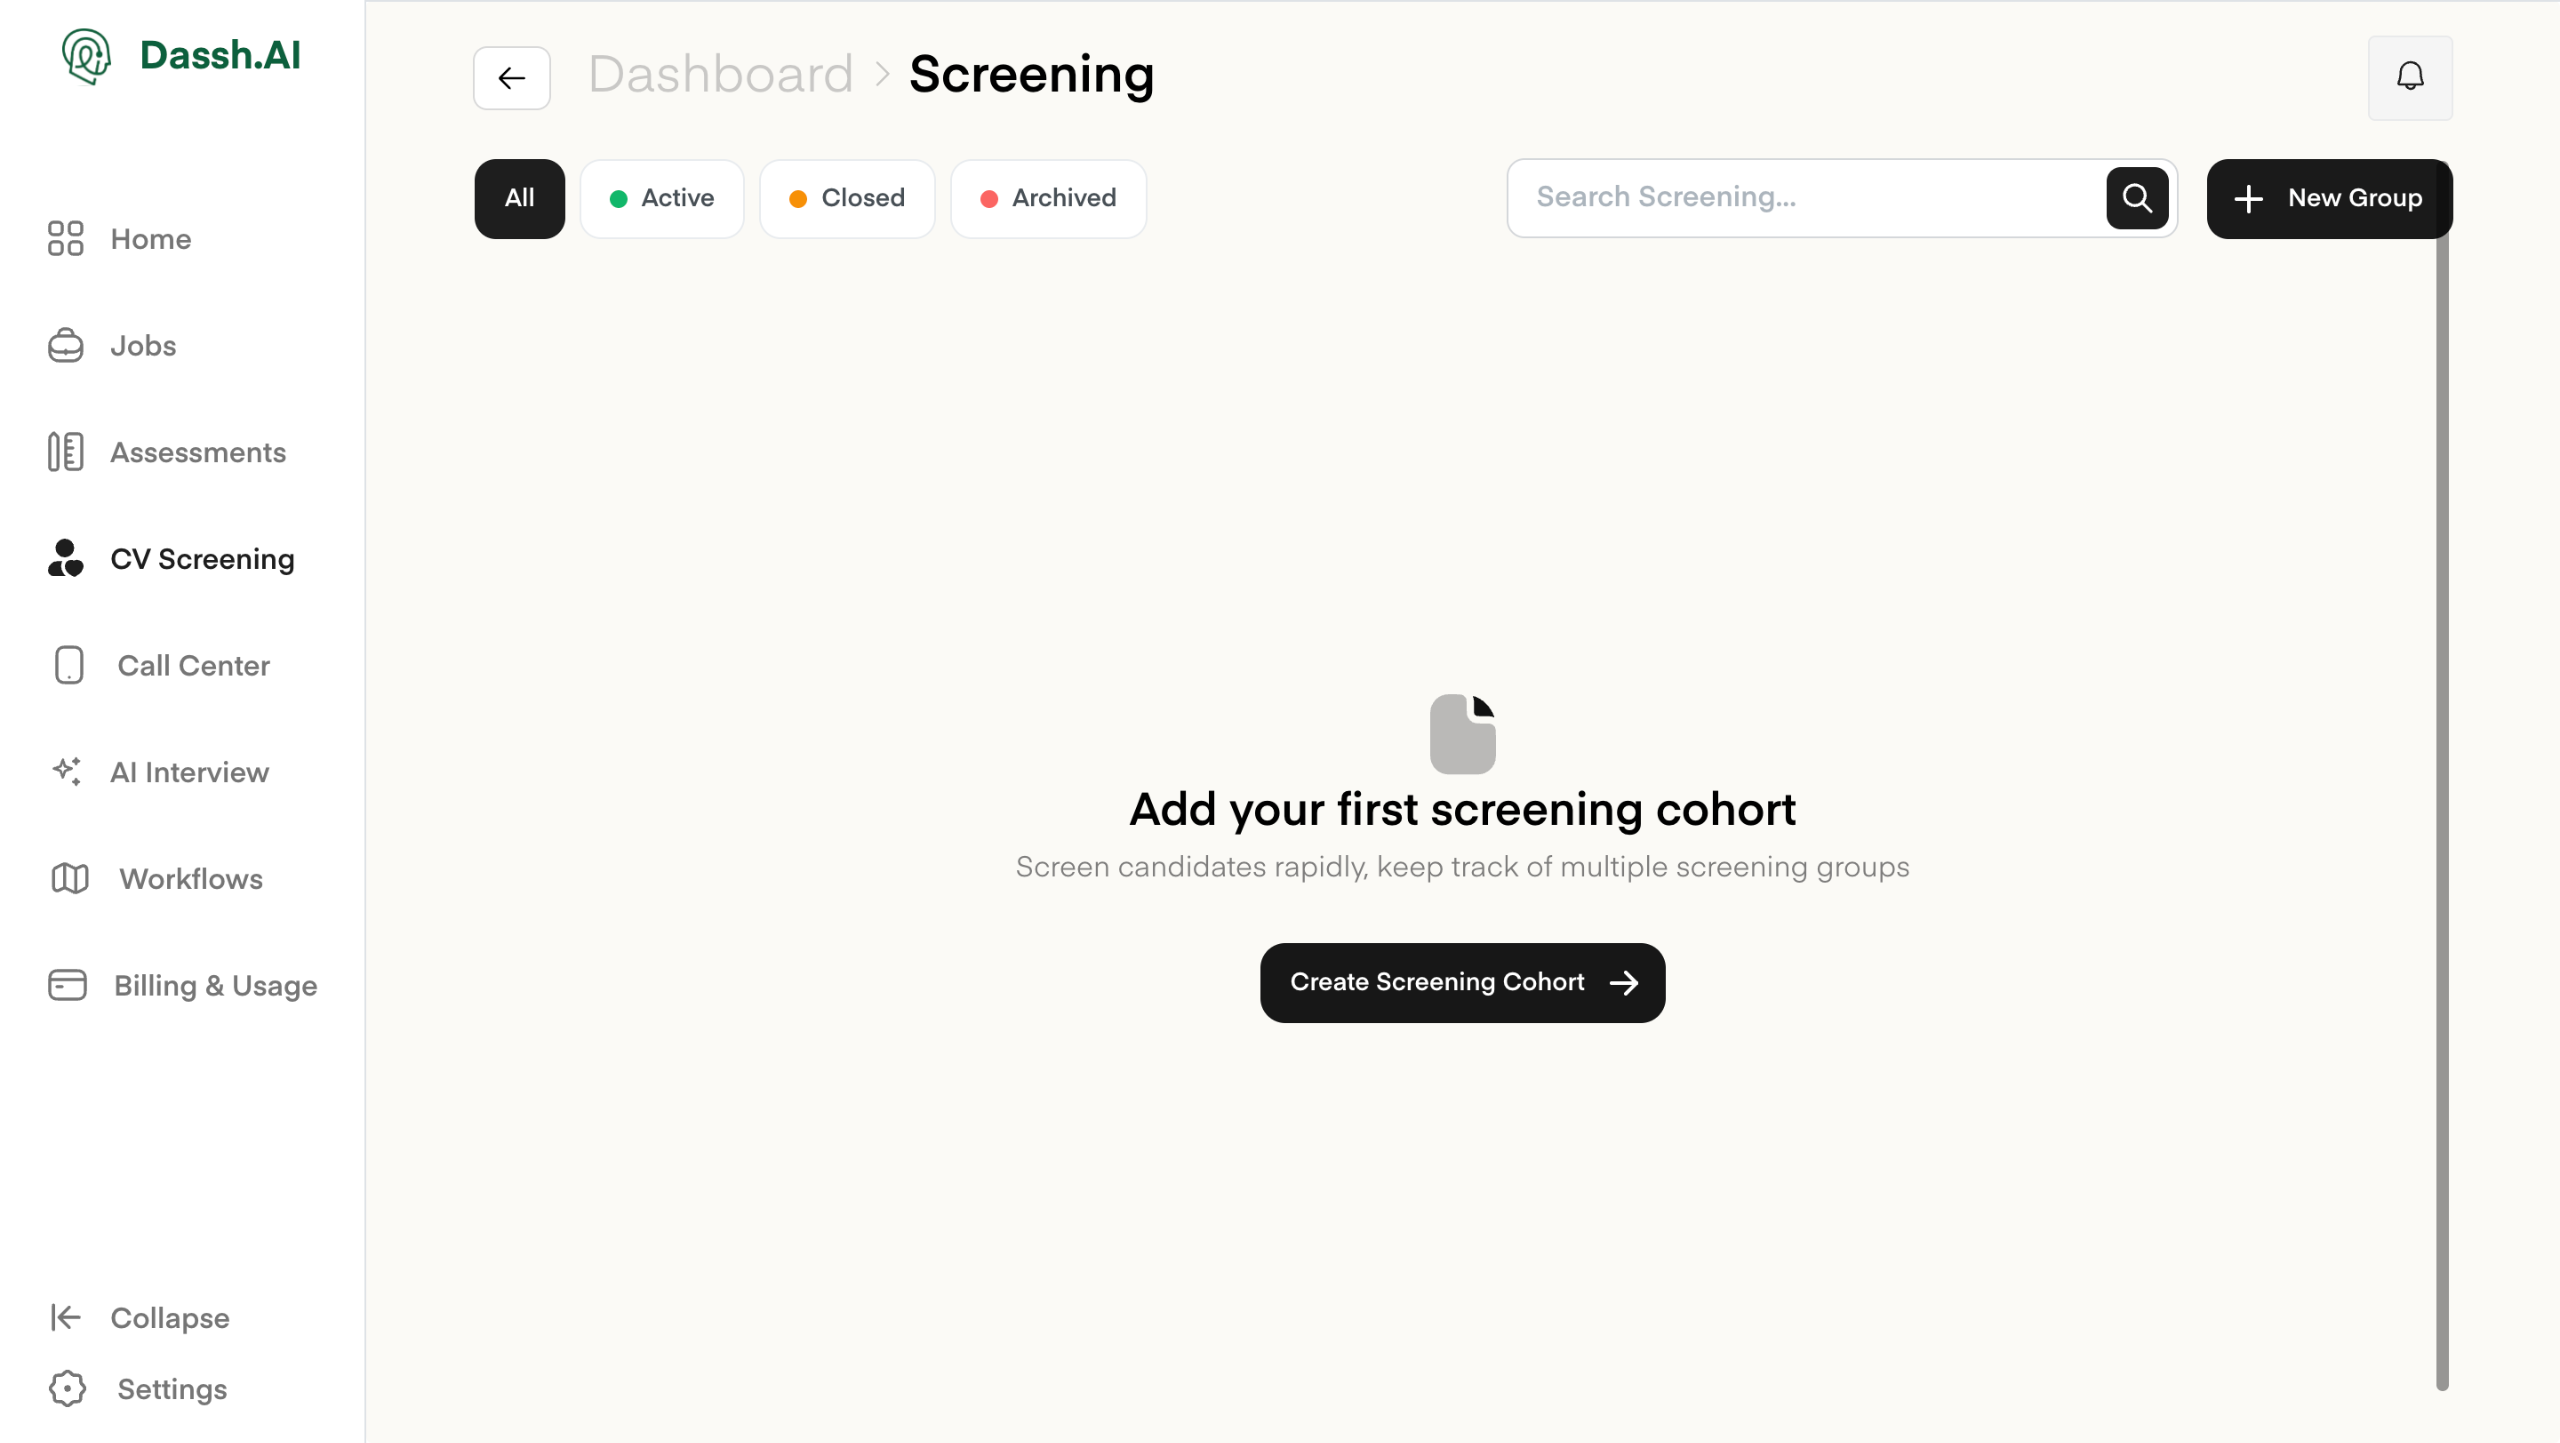Click the Search Screening input field

pos(1805,198)
